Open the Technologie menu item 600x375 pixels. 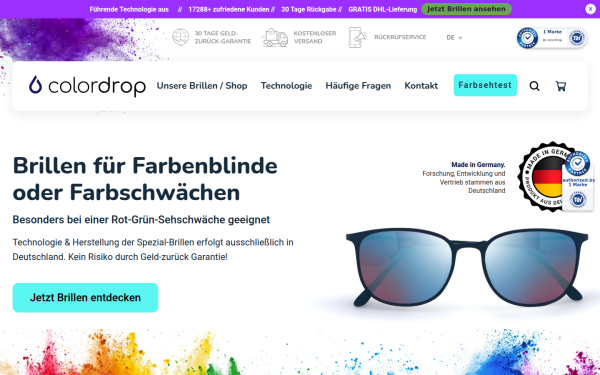coord(286,86)
